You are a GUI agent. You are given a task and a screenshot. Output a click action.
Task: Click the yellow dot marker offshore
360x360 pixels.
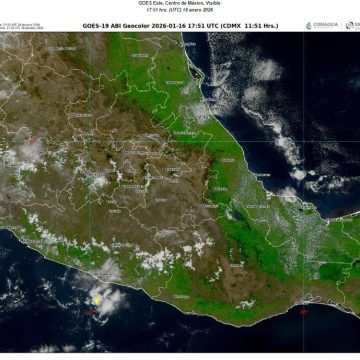pyautogui.click(x=97, y=301)
